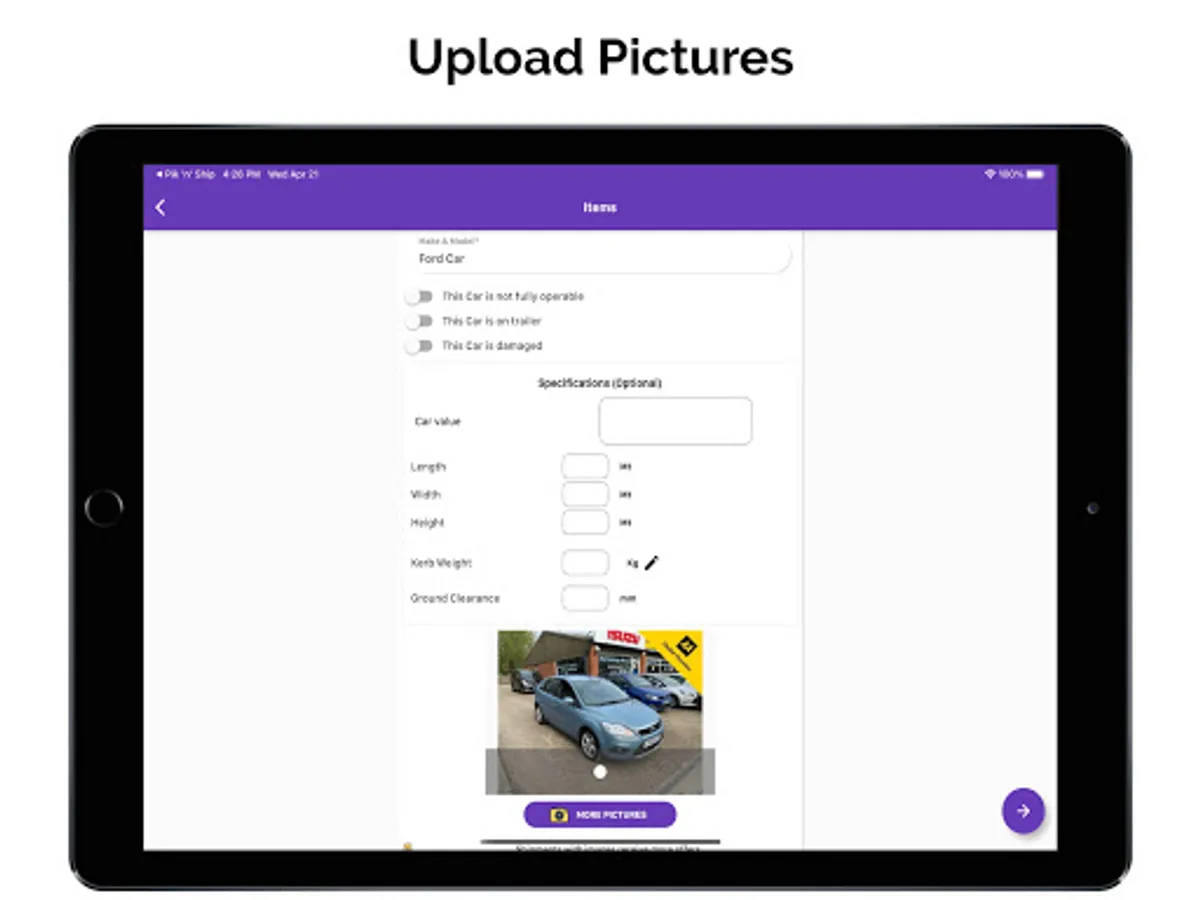
Task: Click the Make & Model field
Action: pyautogui.click(x=600, y=254)
